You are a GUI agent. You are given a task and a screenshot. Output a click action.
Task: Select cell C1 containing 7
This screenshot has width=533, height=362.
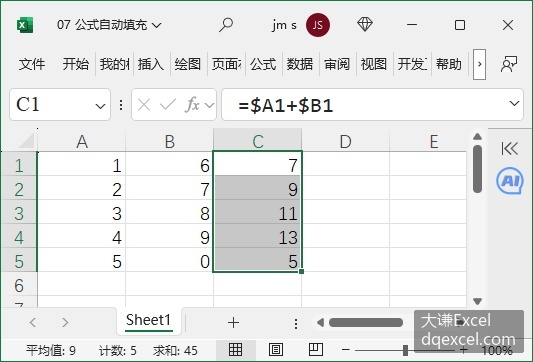point(257,166)
